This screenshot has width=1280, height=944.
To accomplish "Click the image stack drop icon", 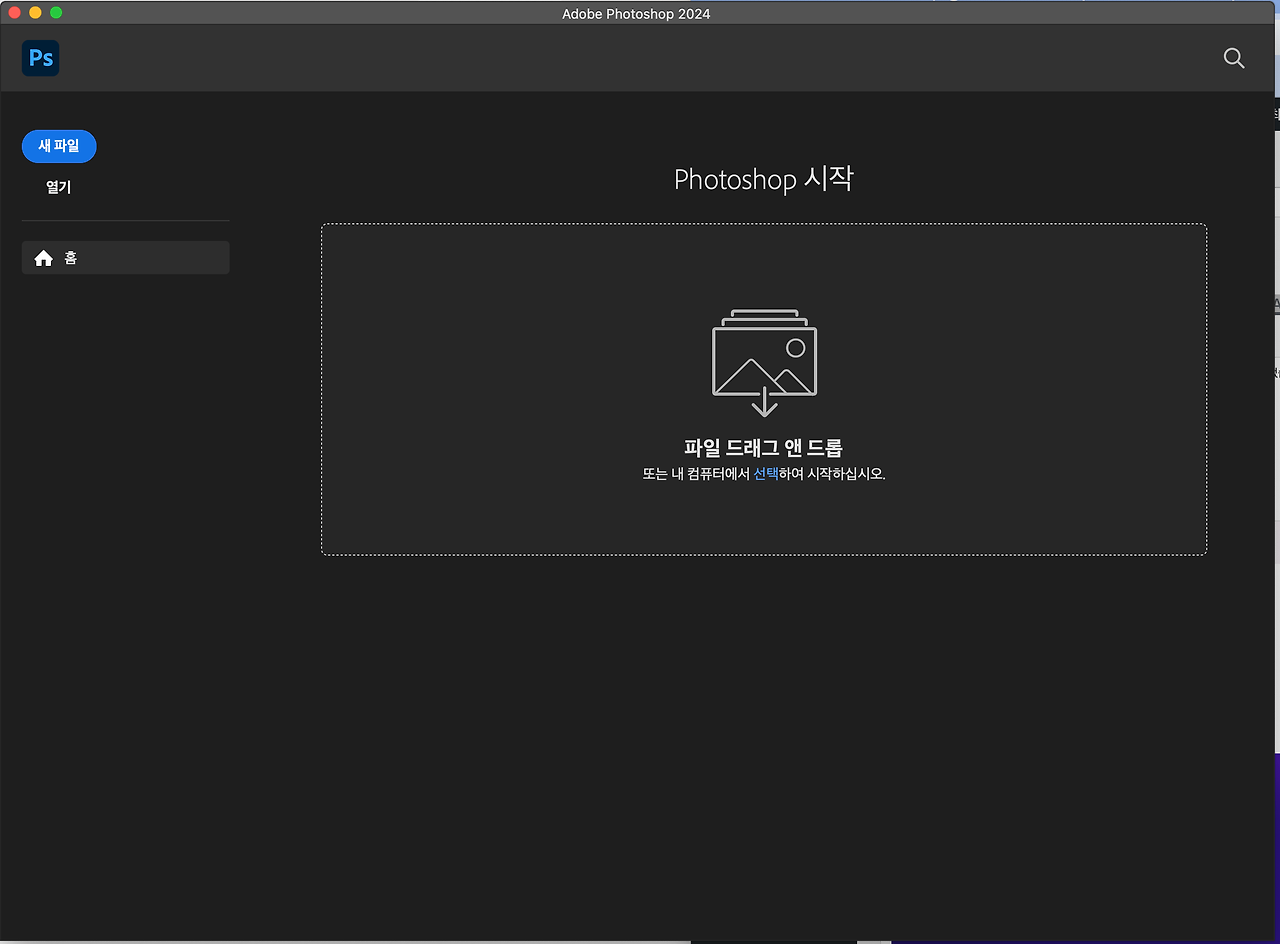I will pos(764,362).
